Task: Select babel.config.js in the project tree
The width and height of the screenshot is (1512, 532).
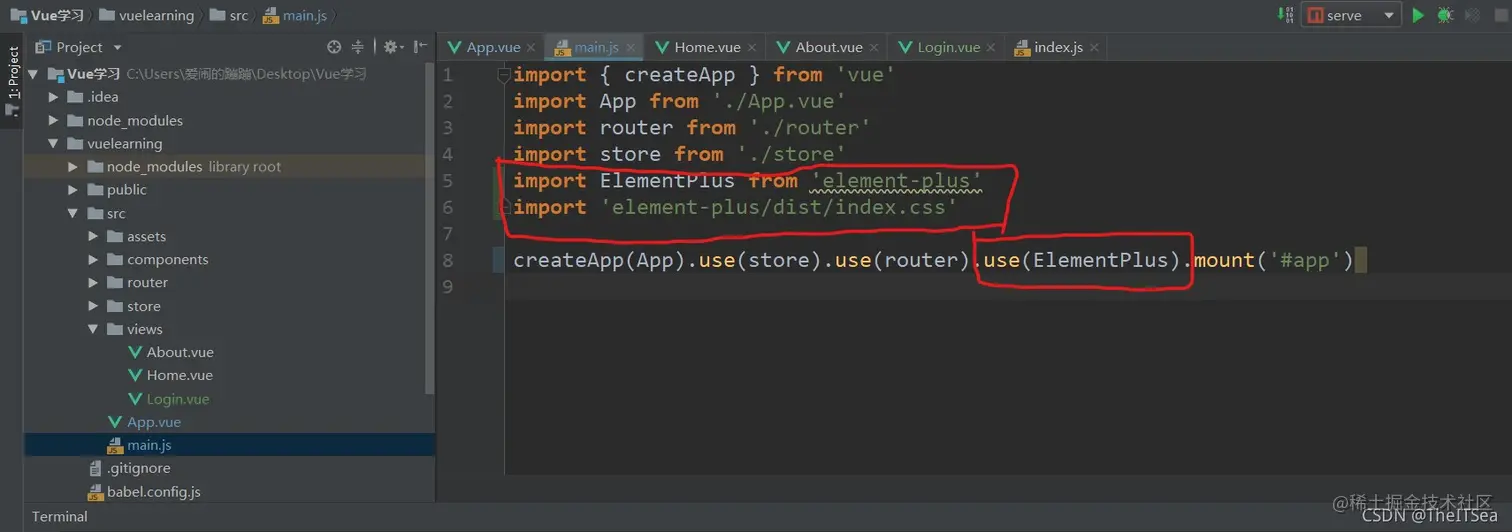Action: click(154, 492)
